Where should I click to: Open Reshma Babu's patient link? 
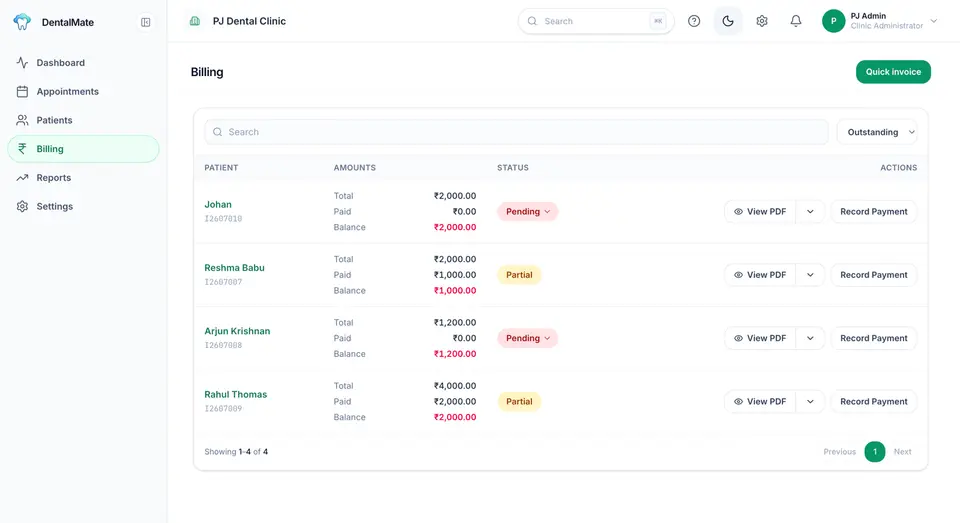(x=234, y=268)
